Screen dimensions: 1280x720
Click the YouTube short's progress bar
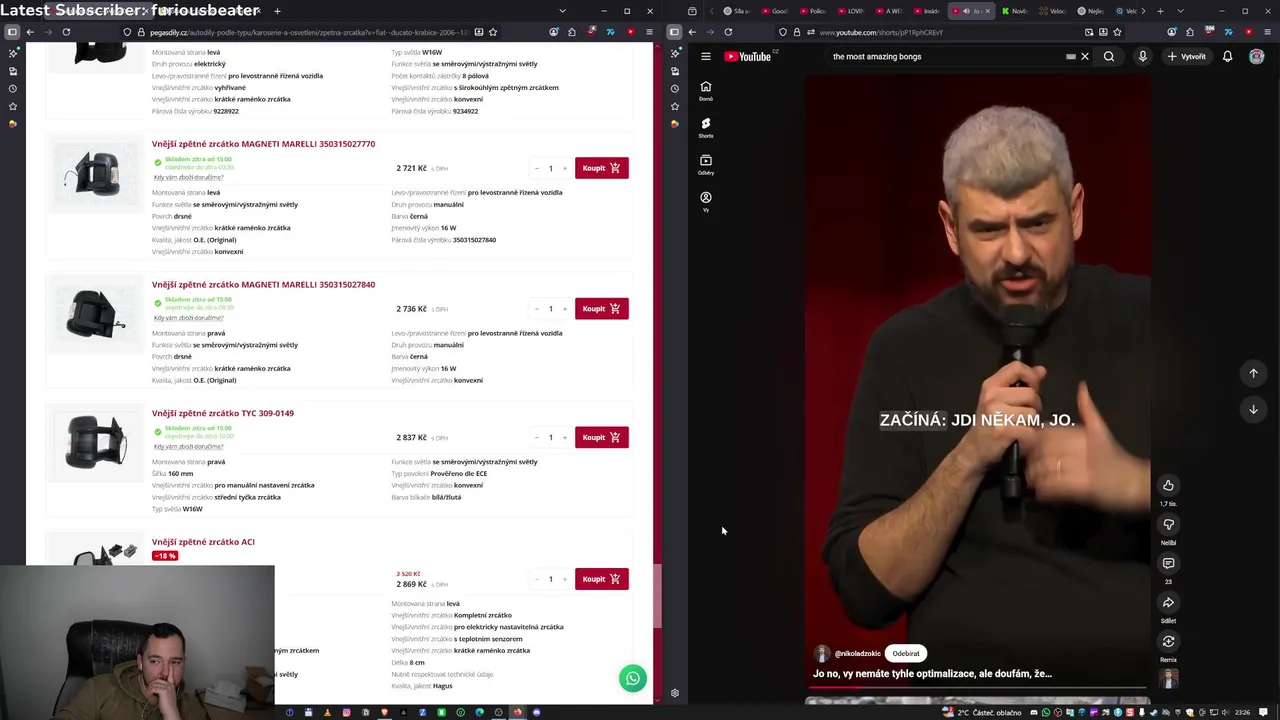(977, 689)
